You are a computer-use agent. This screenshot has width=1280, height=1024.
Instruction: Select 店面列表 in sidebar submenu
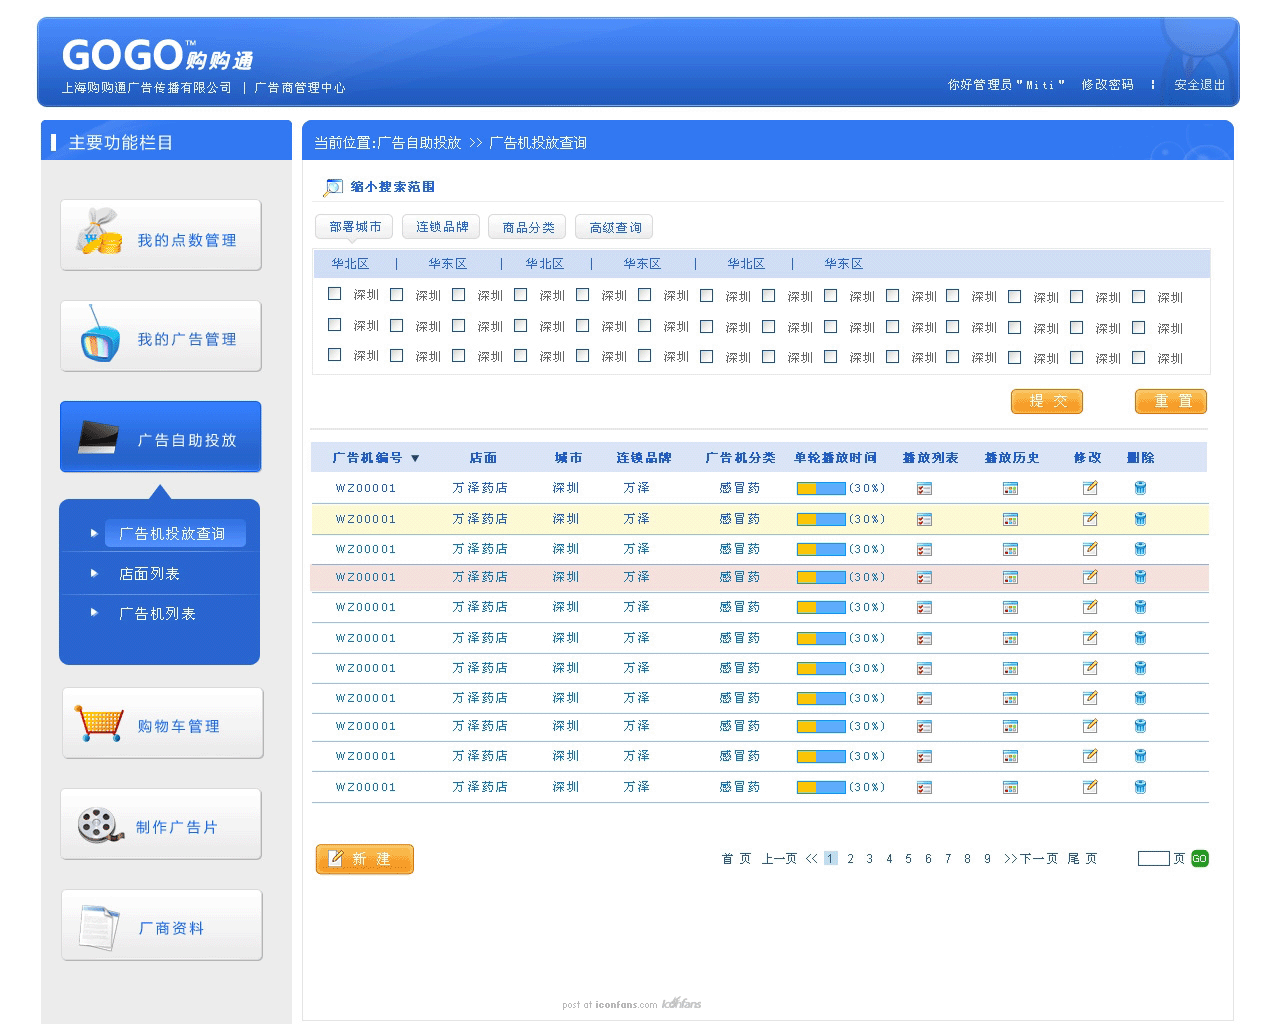click(149, 574)
